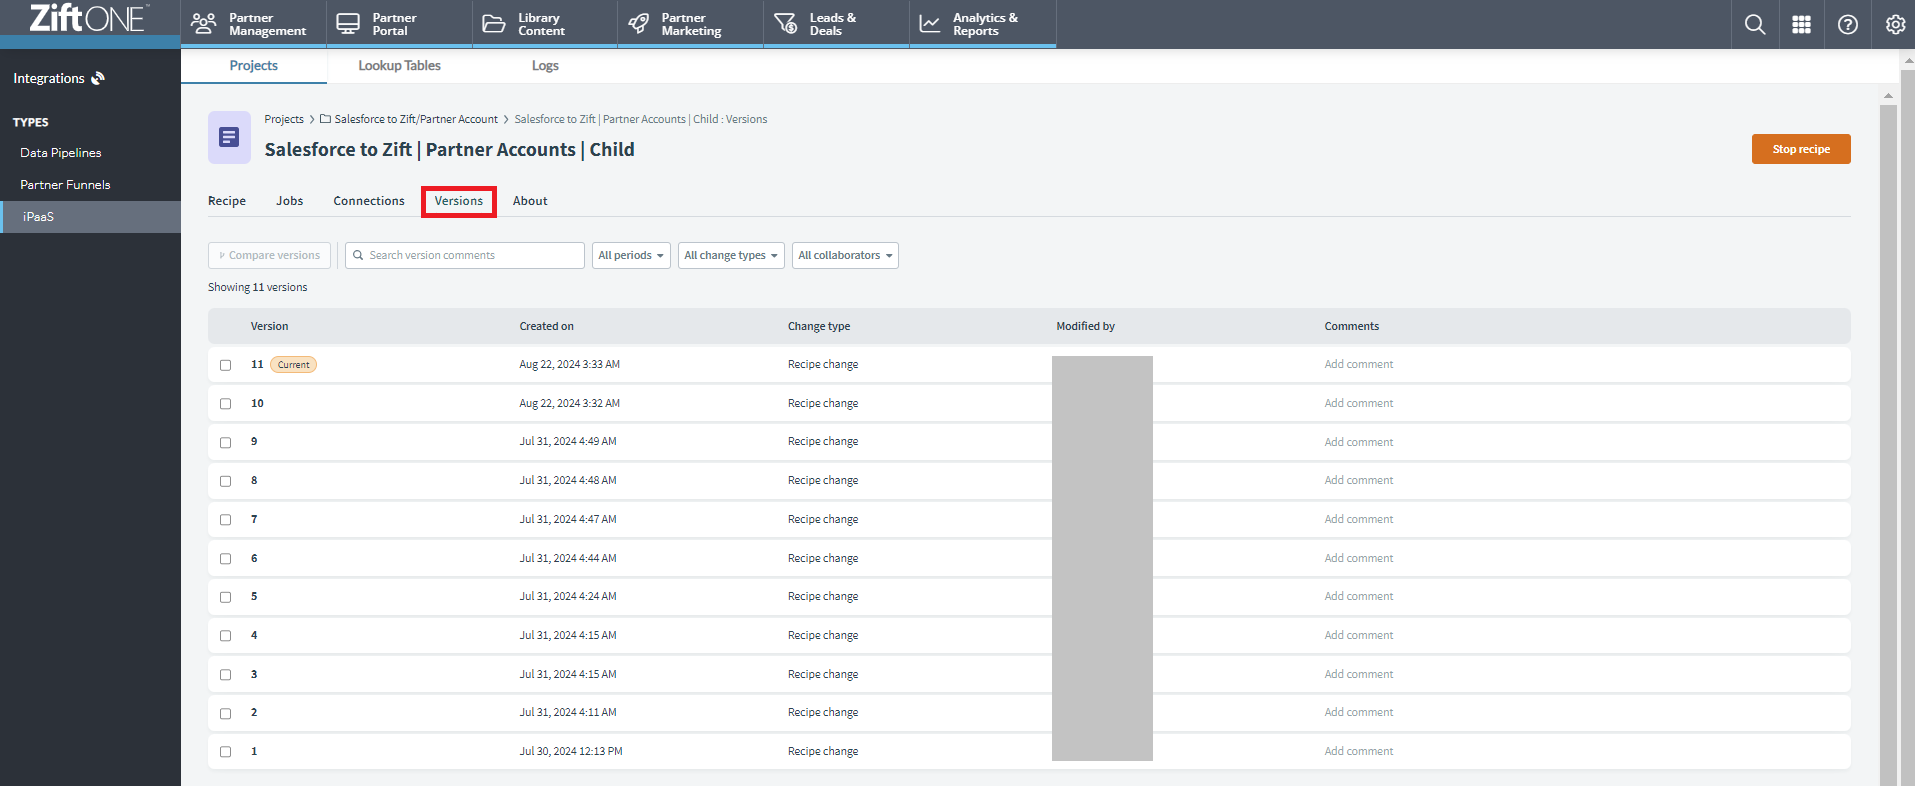Open the Recipe tab
1915x786 pixels.
pyautogui.click(x=227, y=201)
